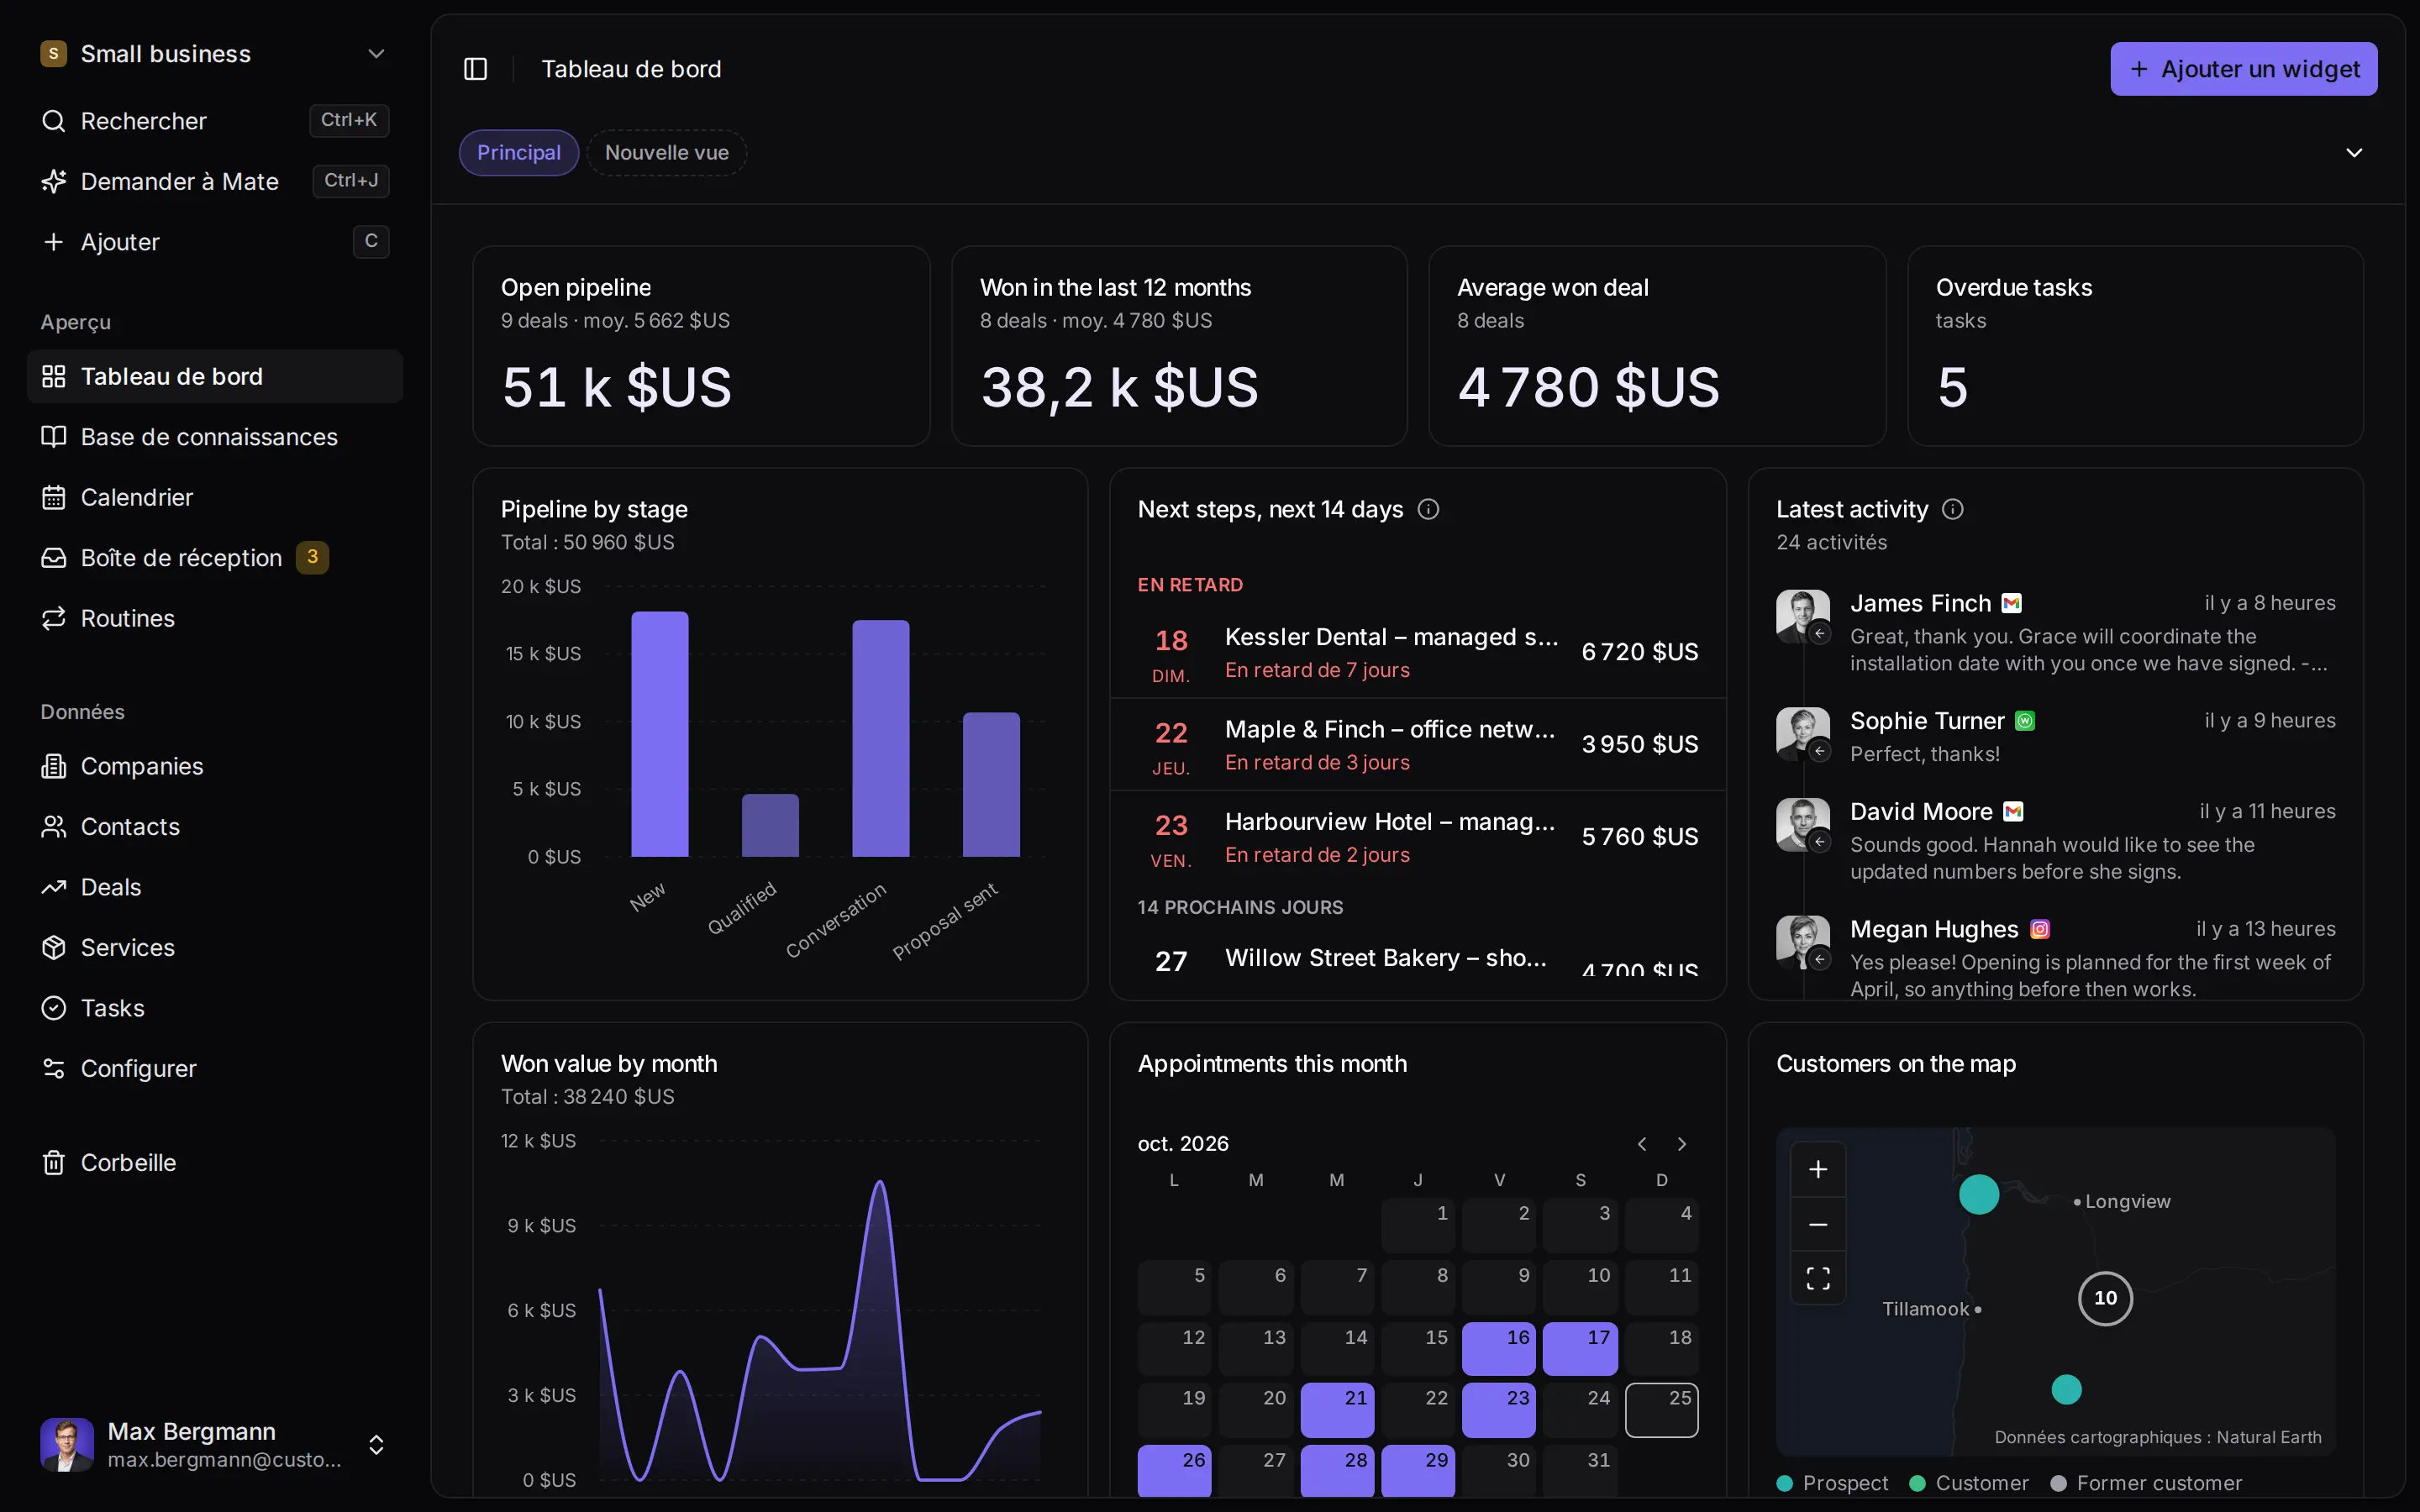The image size is (2420, 1512).
Task: Click the cluster marker labeled 10 on map
Action: 2105,1298
